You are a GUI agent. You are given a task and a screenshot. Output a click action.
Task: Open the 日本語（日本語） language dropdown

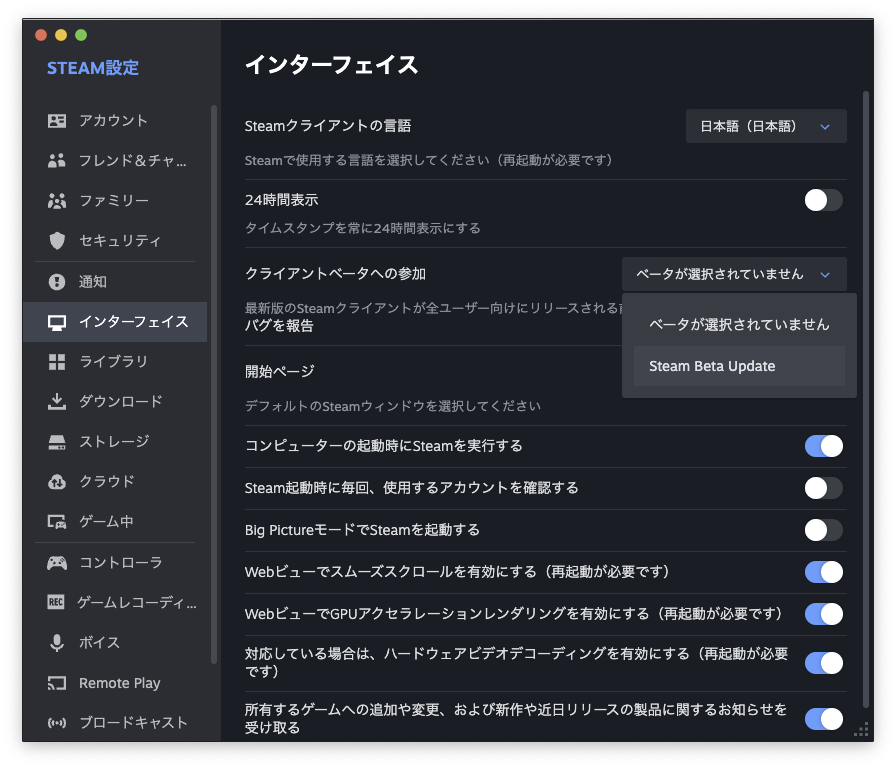pos(766,126)
